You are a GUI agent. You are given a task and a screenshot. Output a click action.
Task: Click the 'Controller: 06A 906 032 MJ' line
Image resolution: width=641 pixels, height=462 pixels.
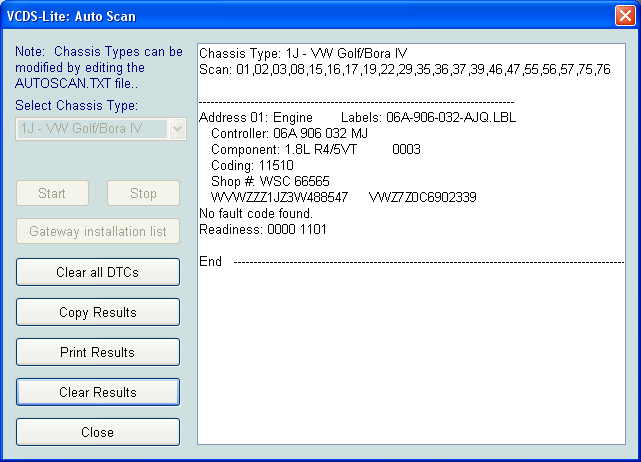(289, 133)
